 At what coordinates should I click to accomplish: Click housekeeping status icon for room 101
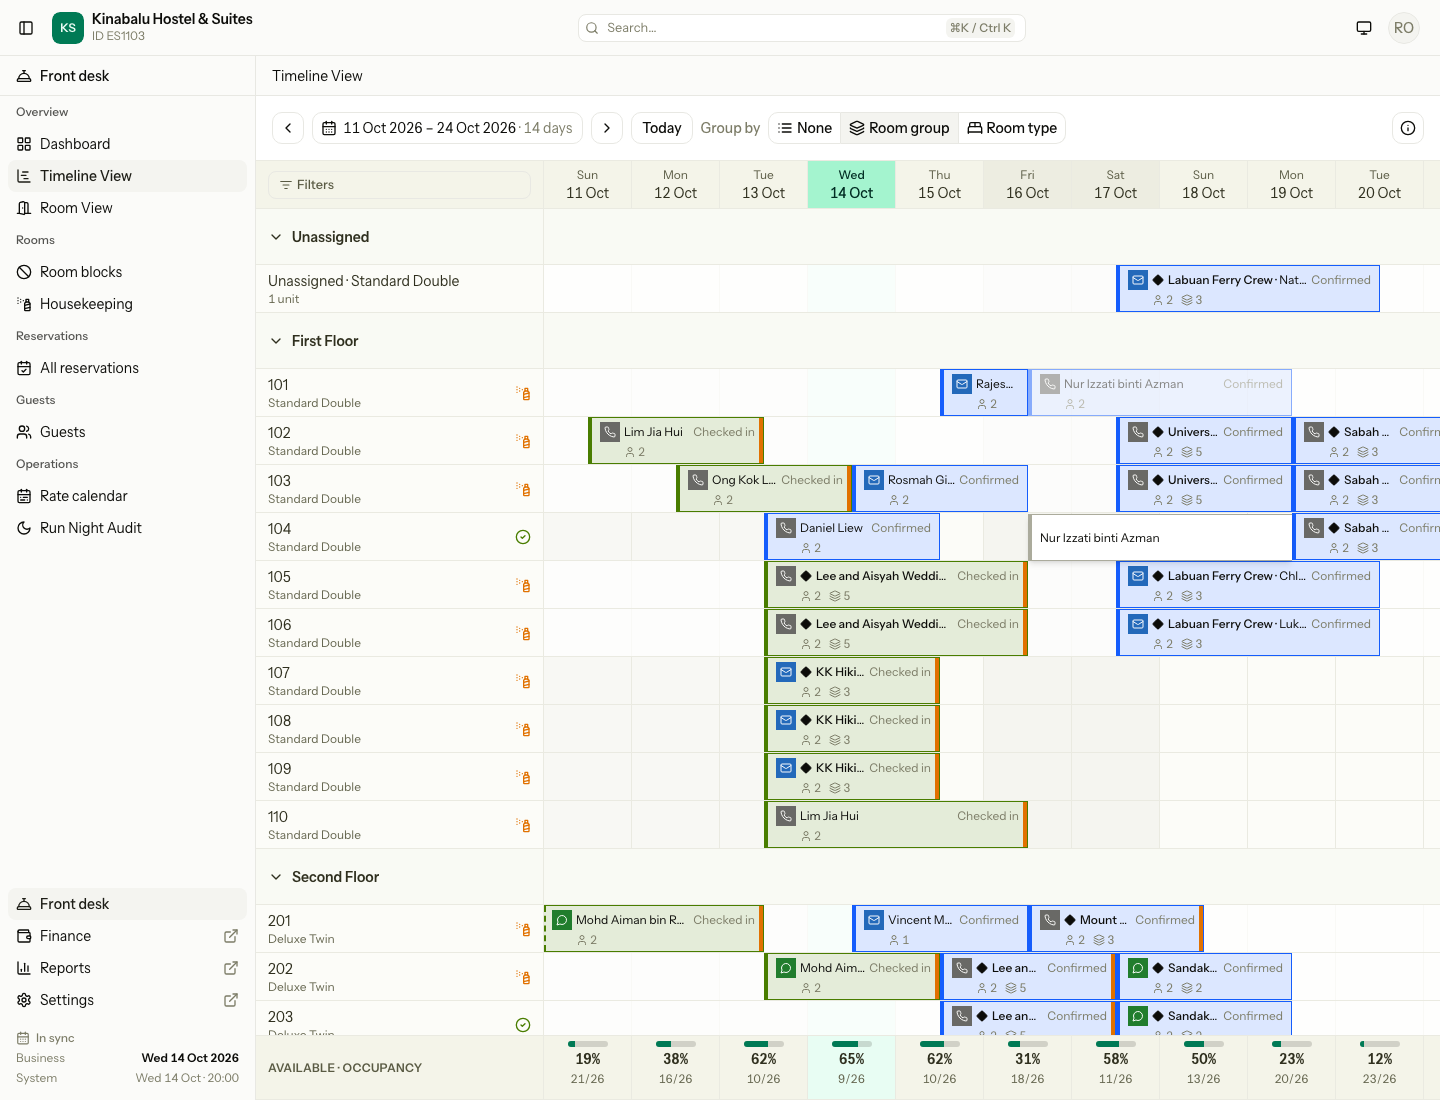point(523,393)
